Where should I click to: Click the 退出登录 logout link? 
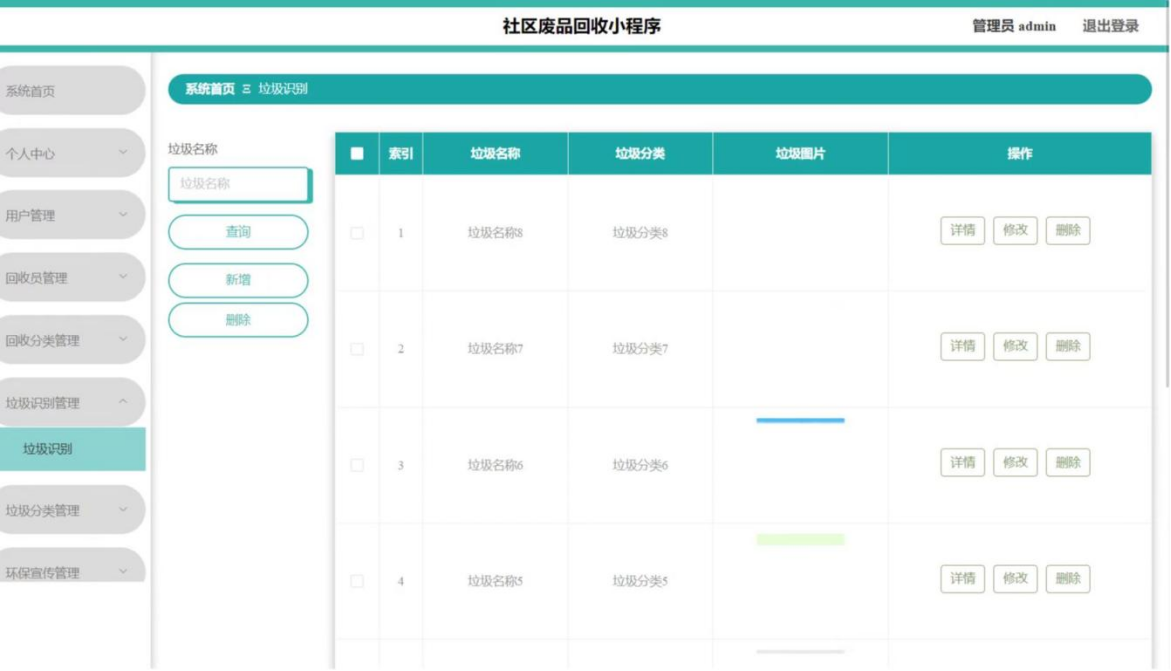[x=1111, y=26]
